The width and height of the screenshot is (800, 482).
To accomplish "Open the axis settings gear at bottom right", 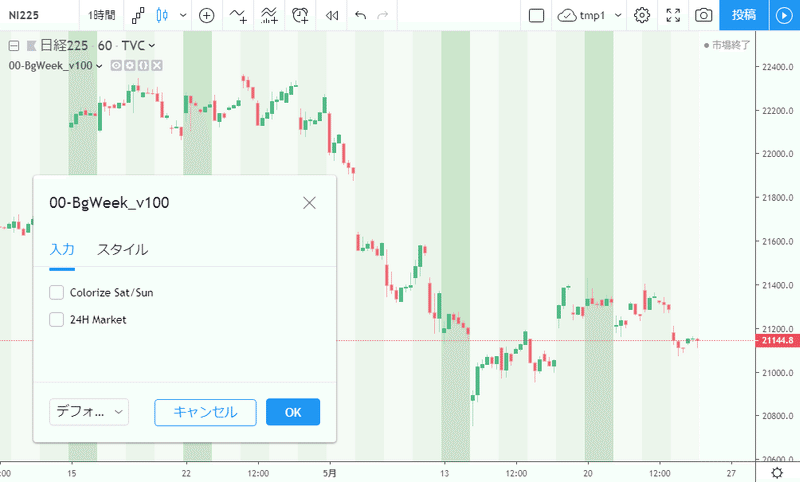I will 777,473.
